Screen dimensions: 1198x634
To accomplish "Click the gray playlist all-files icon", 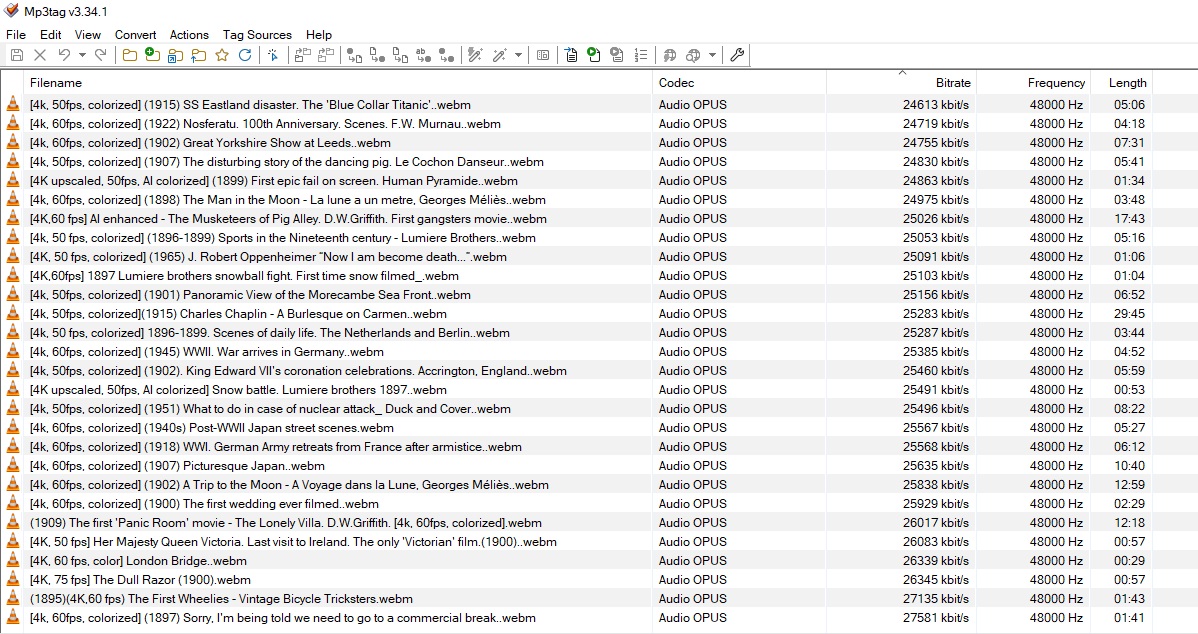I will click(x=617, y=55).
